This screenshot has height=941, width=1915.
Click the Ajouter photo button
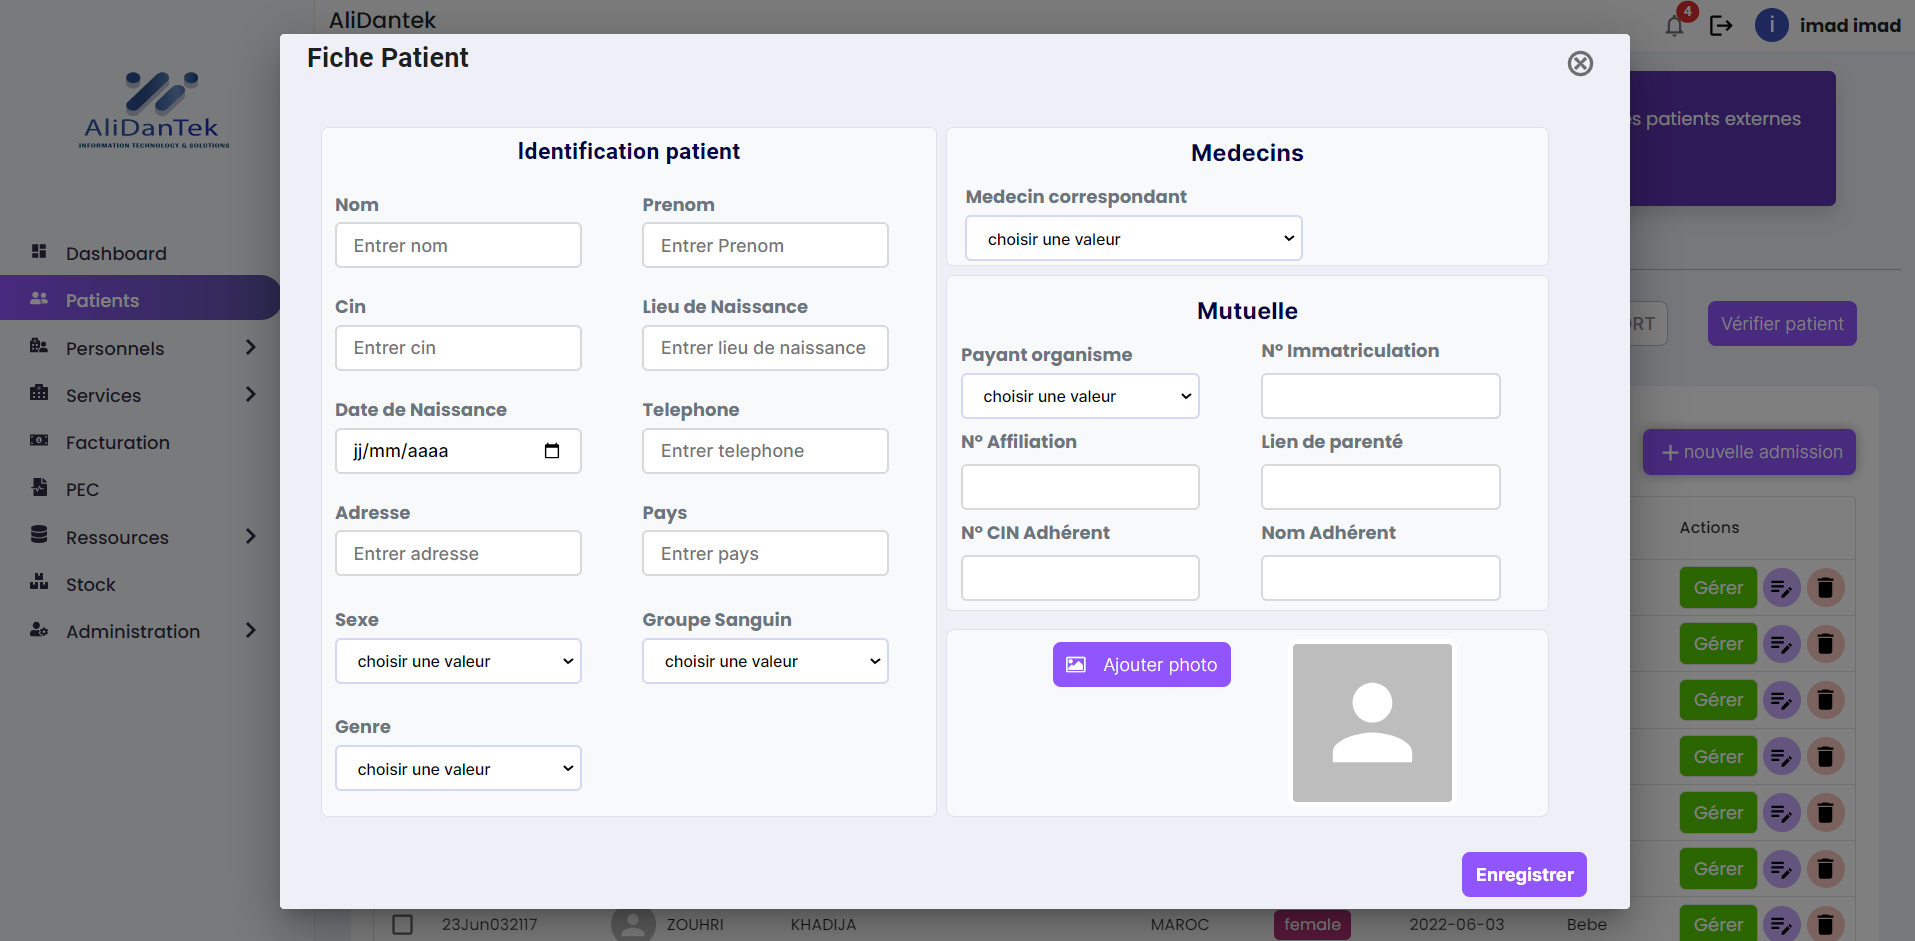point(1141,665)
